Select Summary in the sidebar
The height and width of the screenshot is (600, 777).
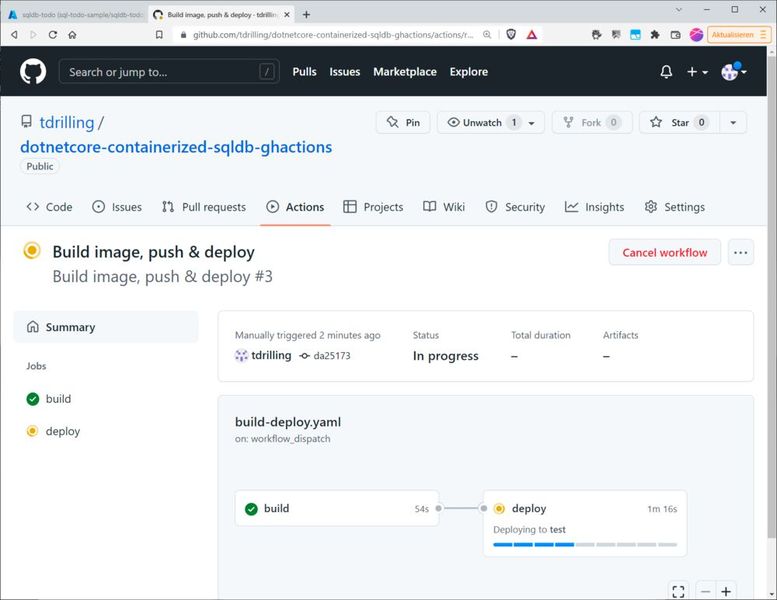coord(106,327)
